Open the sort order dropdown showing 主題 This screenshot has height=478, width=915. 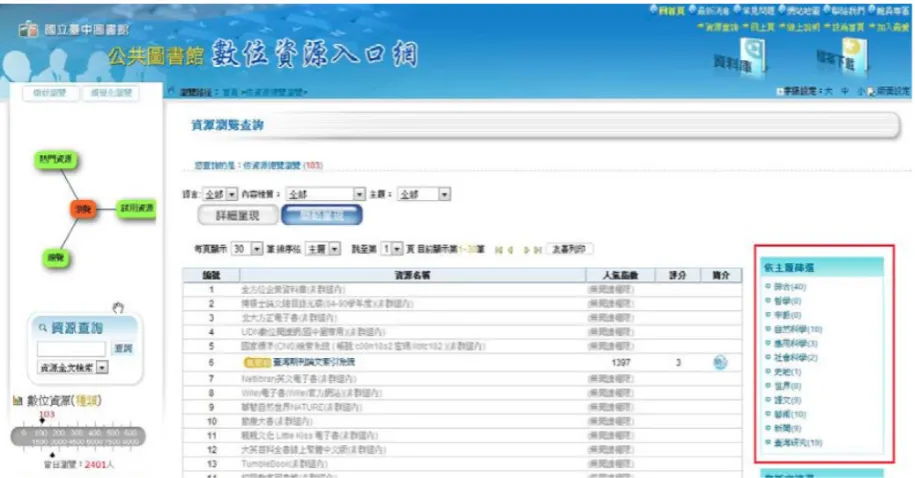pyautogui.click(x=323, y=249)
